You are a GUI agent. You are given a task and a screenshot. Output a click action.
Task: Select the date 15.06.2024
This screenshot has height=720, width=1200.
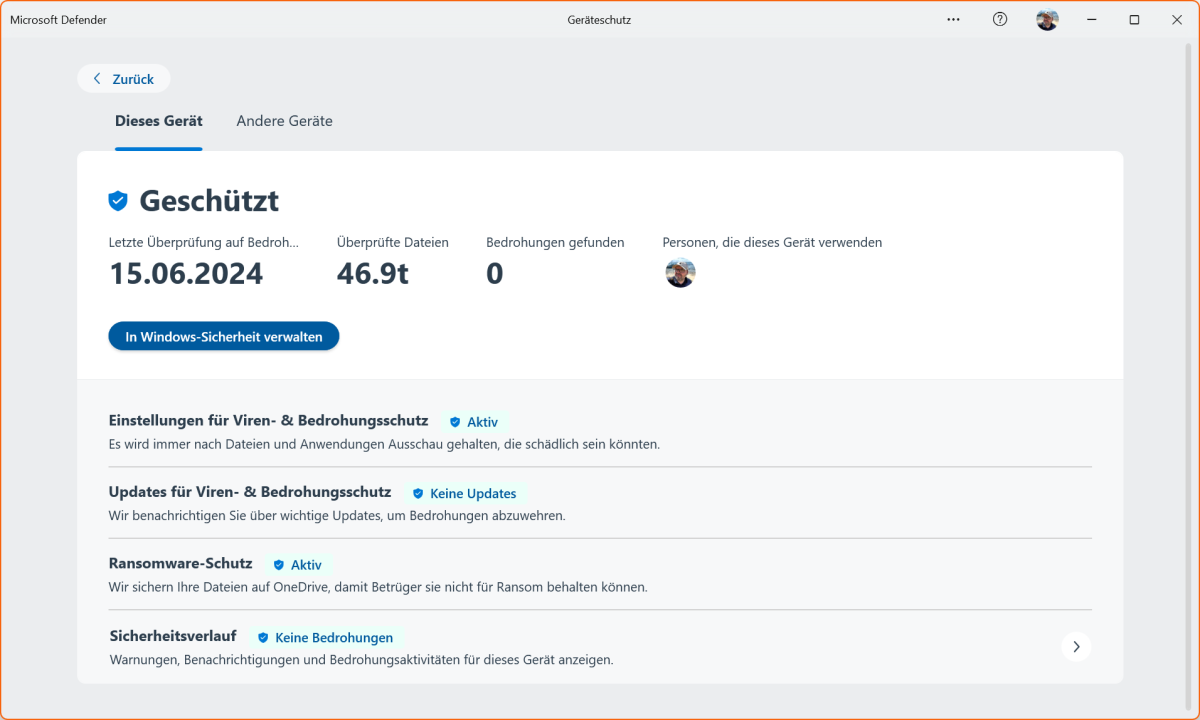pos(186,274)
